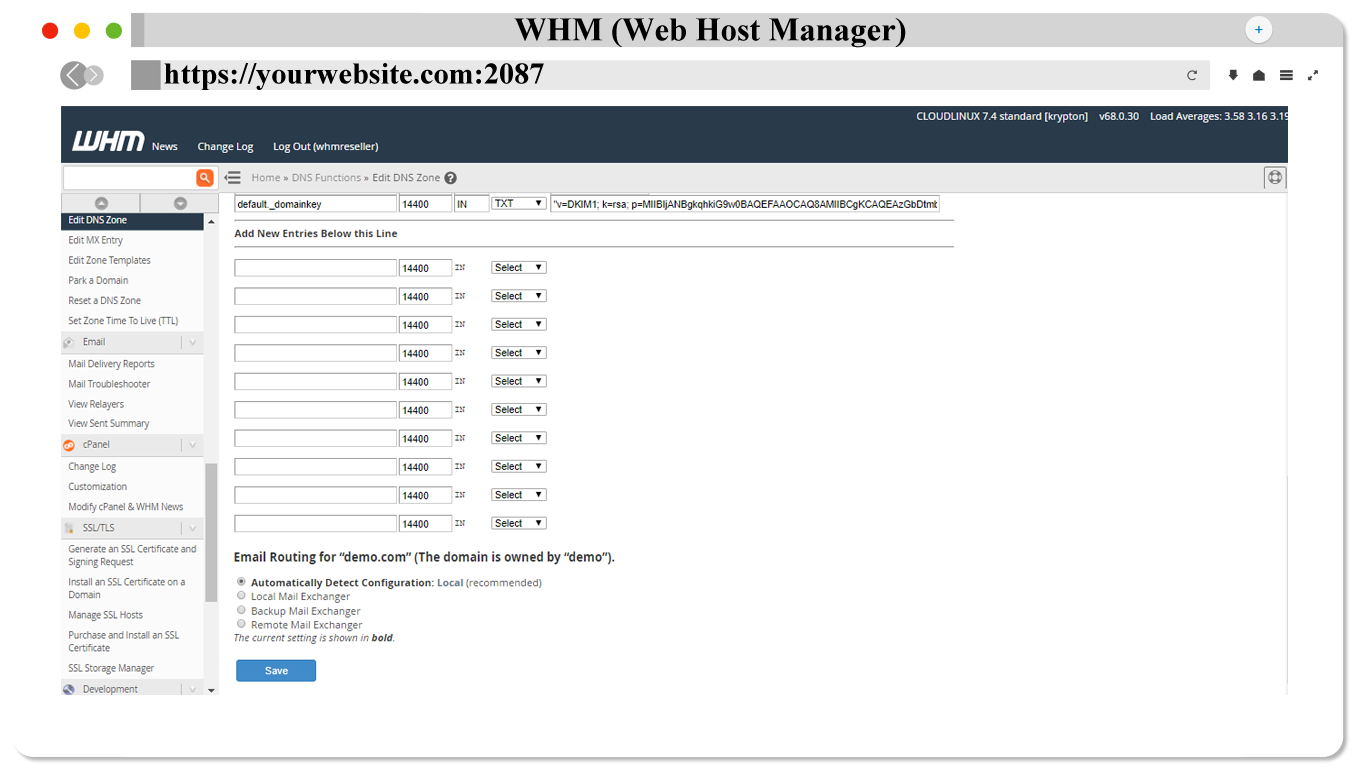Go to the DNS Functions breadcrumb link
Image resolution: width=1362 pixels, height=769 pixels.
(x=326, y=178)
